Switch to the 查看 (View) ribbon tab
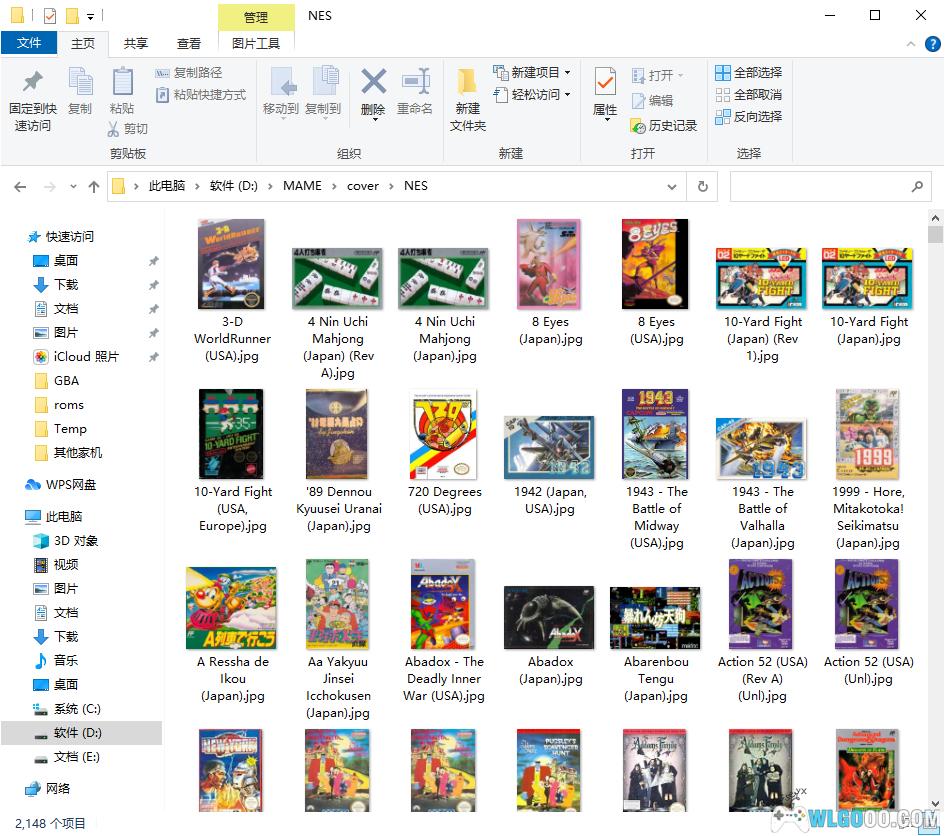Image resolution: width=945 pixels, height=836 pixels. (x=189, y=44)
